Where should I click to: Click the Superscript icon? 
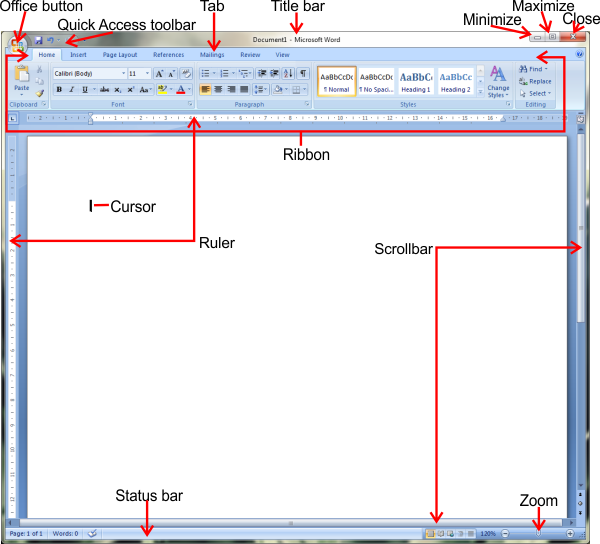tap(130, 90)
